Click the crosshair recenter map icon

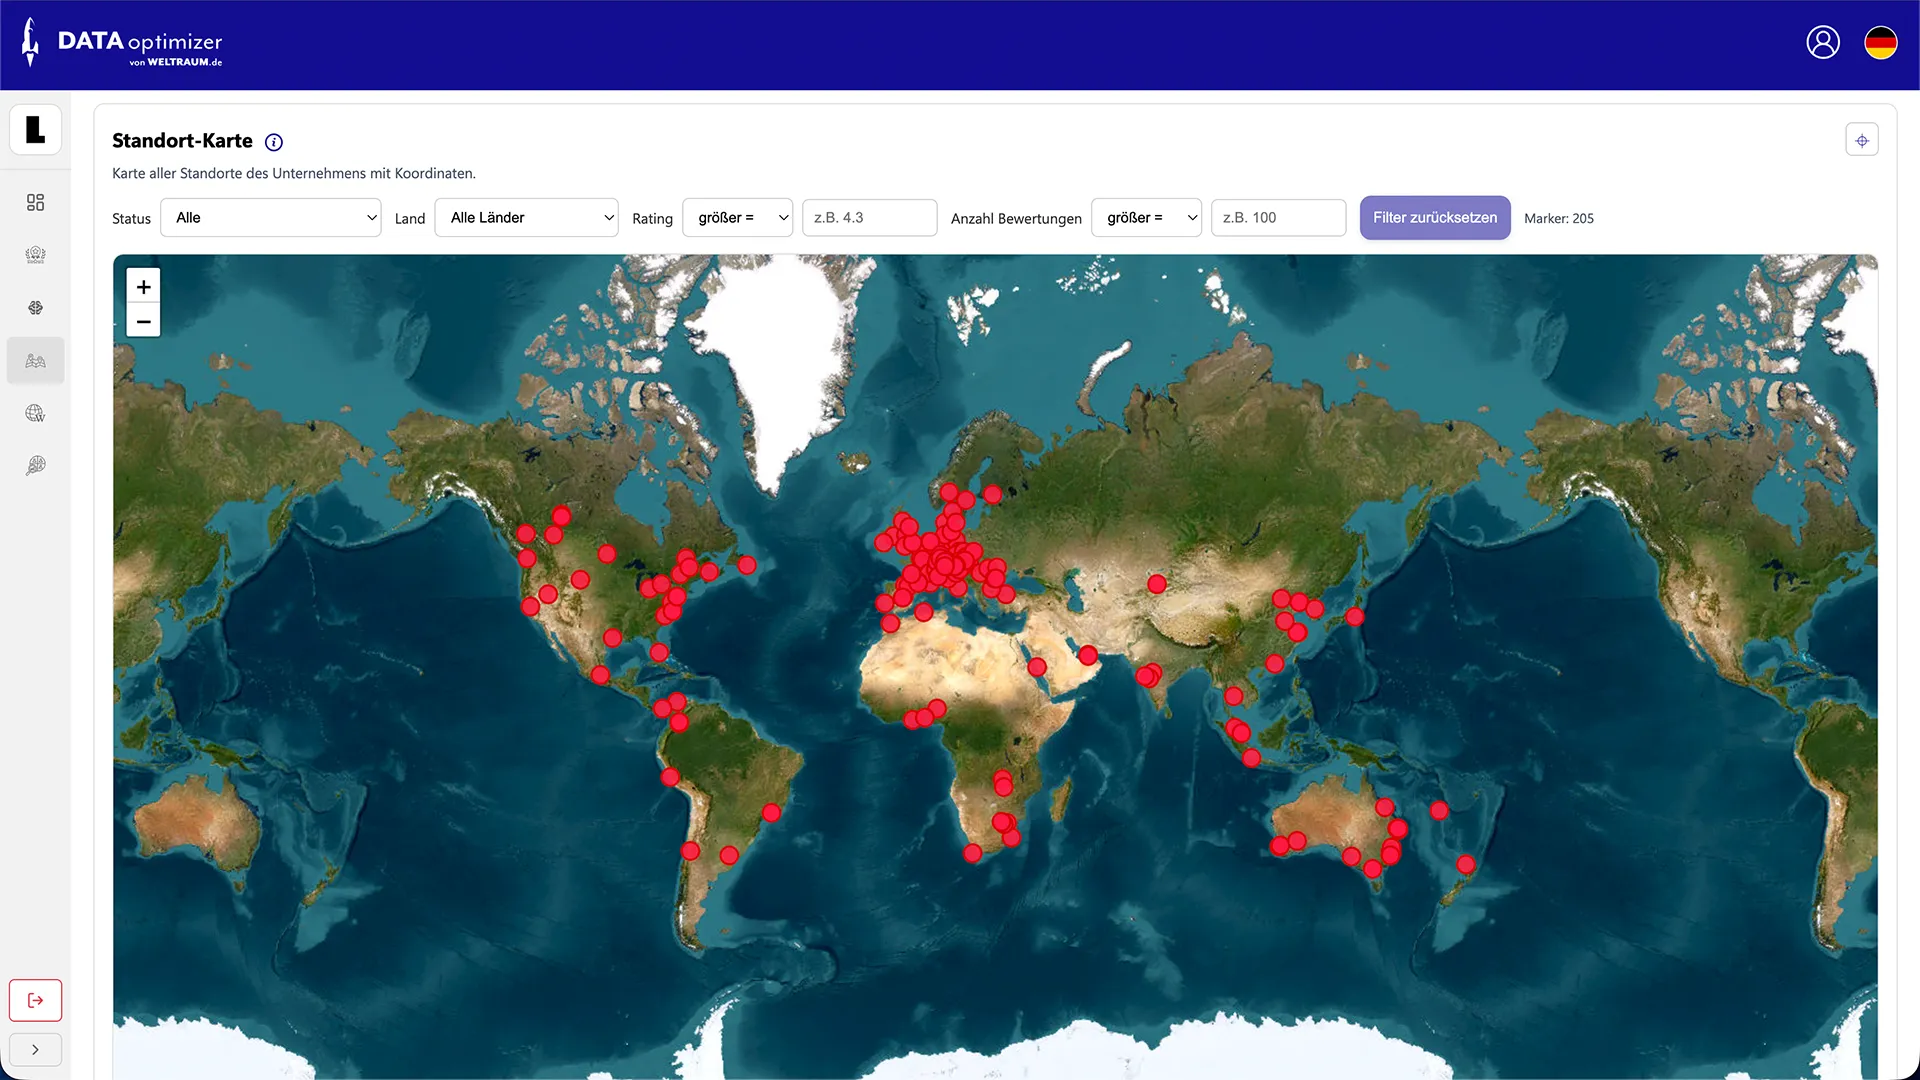pyautogui.click(x=1862, y=140)
